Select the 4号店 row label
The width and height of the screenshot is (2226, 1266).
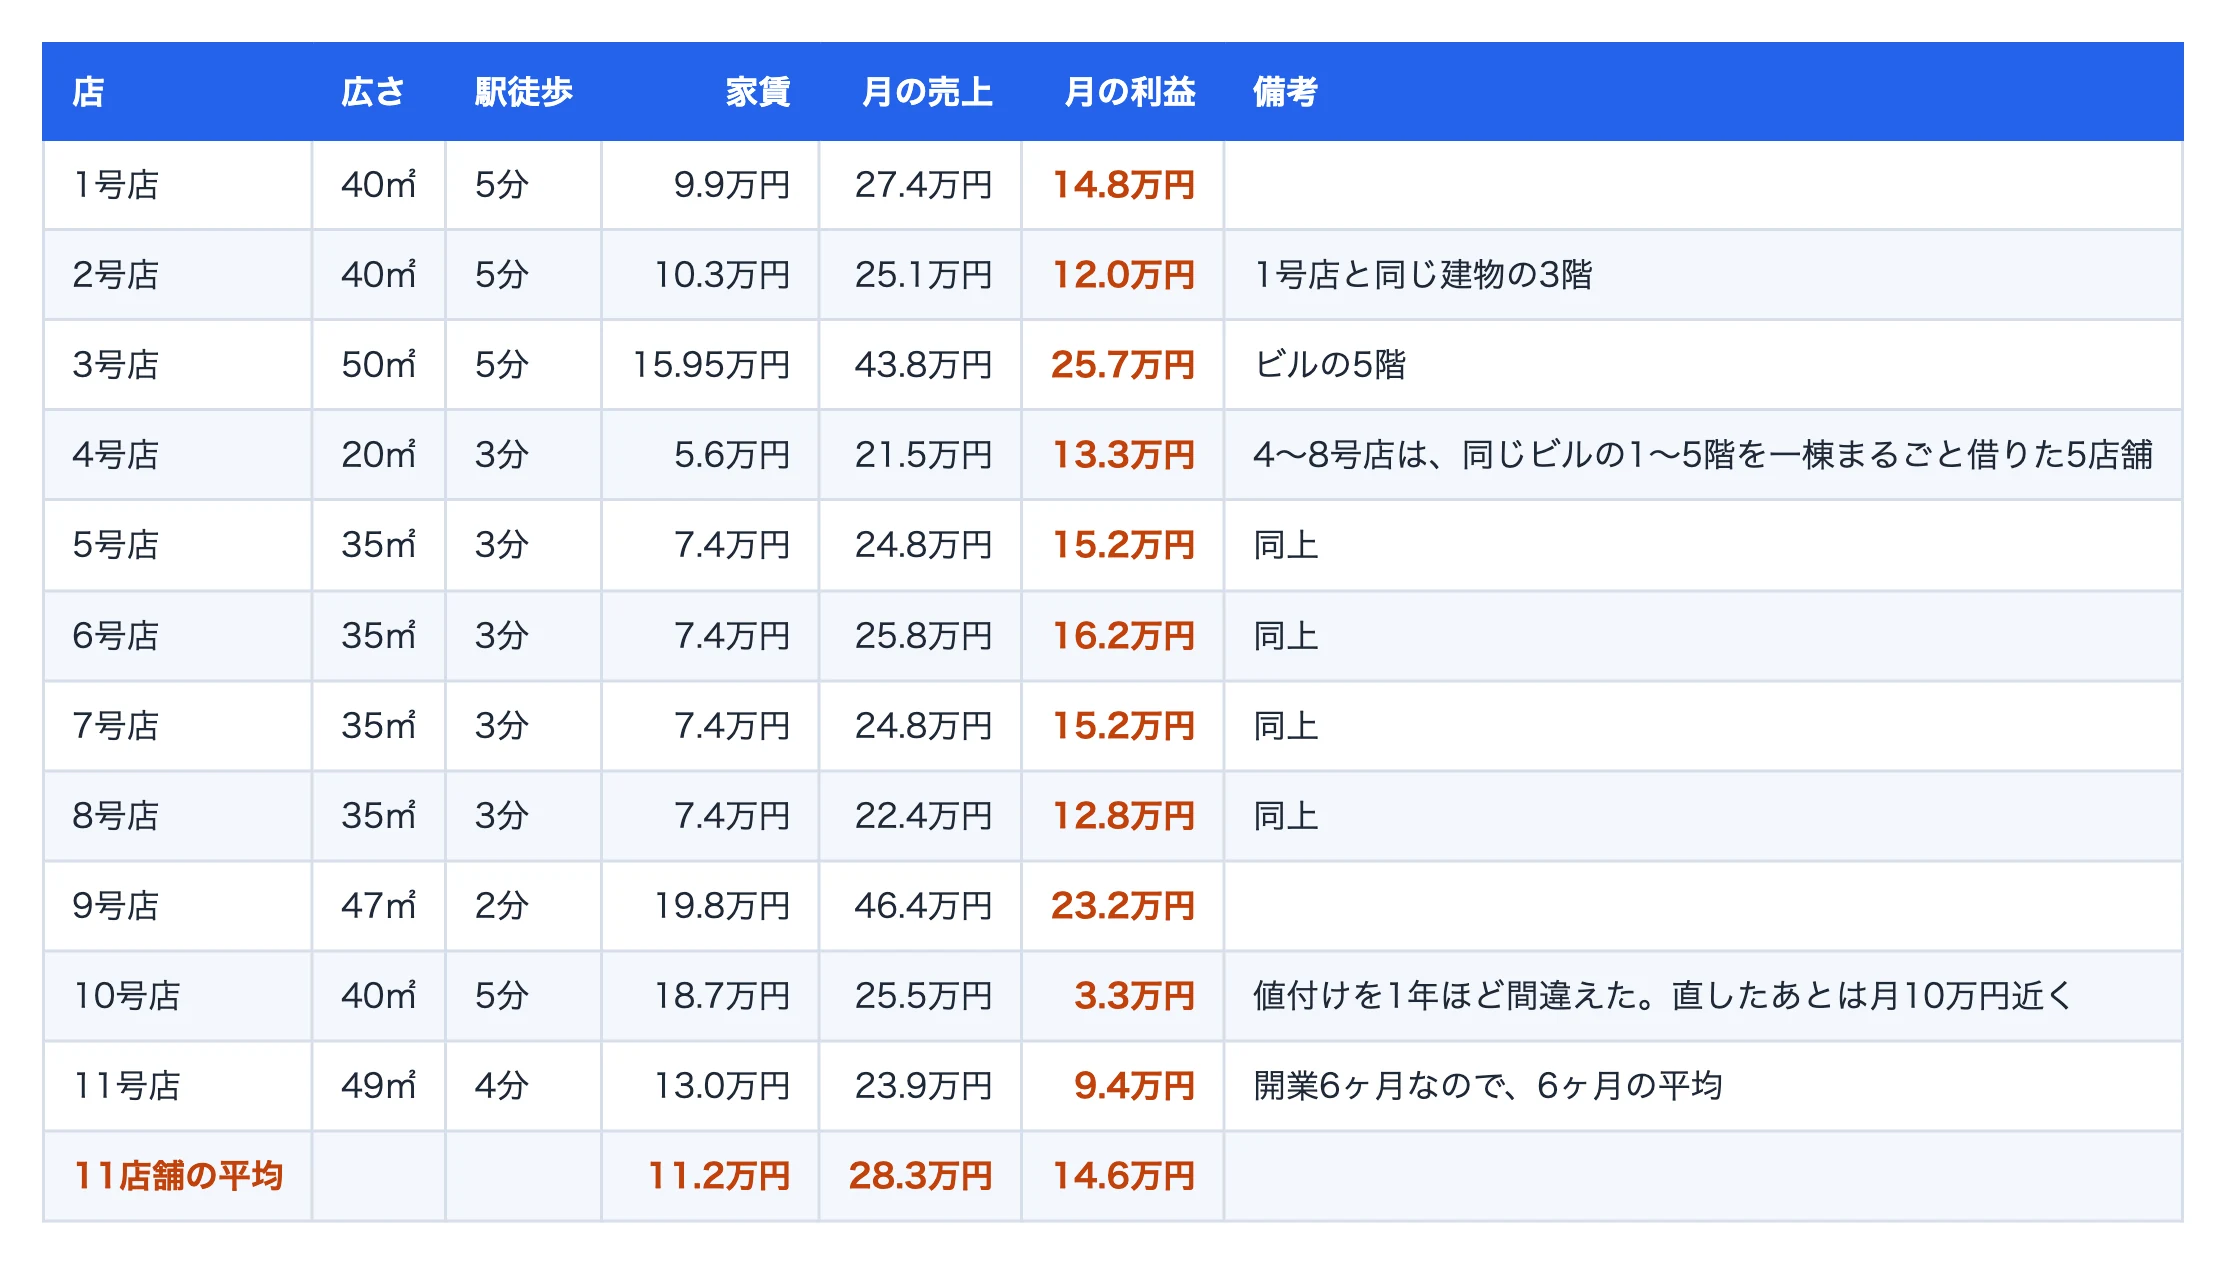point(116,455)
